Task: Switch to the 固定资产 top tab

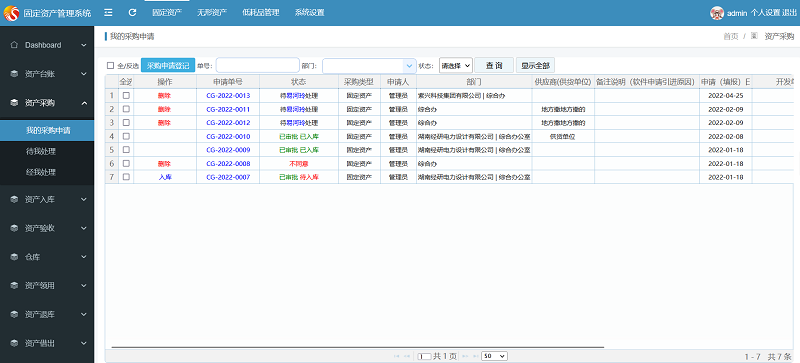Action: 167,13
